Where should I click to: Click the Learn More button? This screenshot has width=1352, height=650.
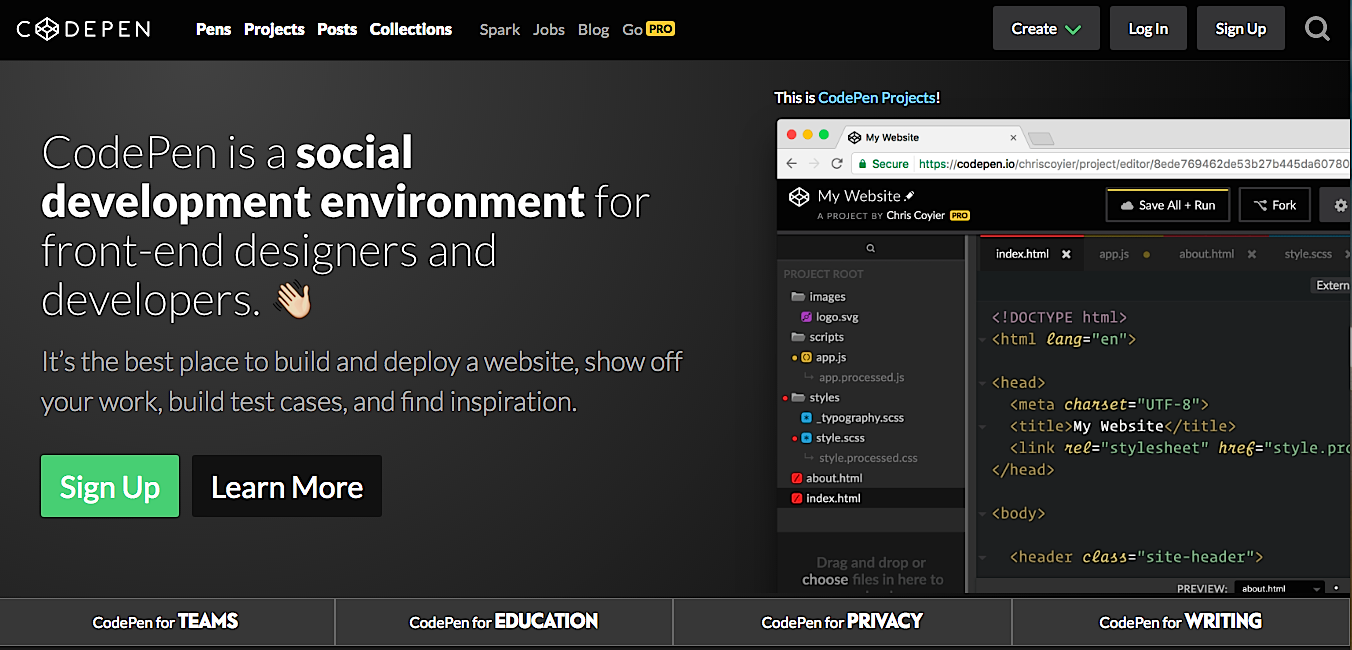pos(287,486)
